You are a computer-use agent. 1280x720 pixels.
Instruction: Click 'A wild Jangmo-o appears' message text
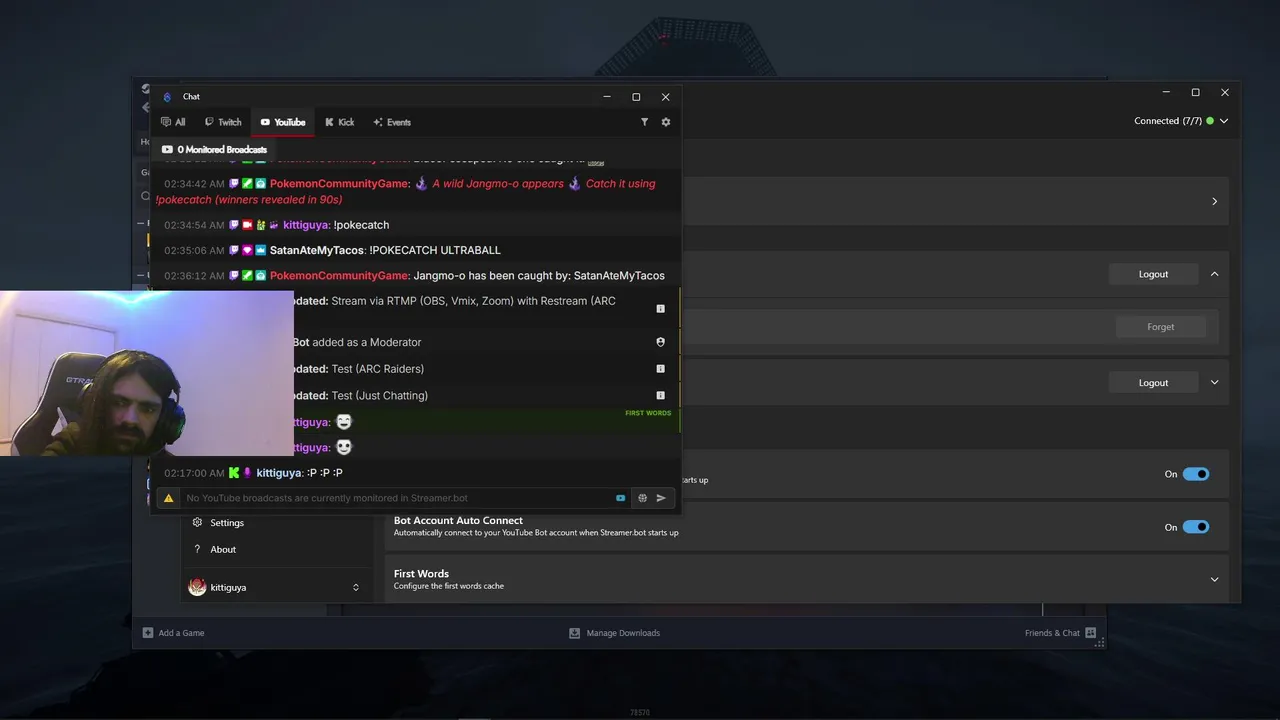tap(498, 184)
